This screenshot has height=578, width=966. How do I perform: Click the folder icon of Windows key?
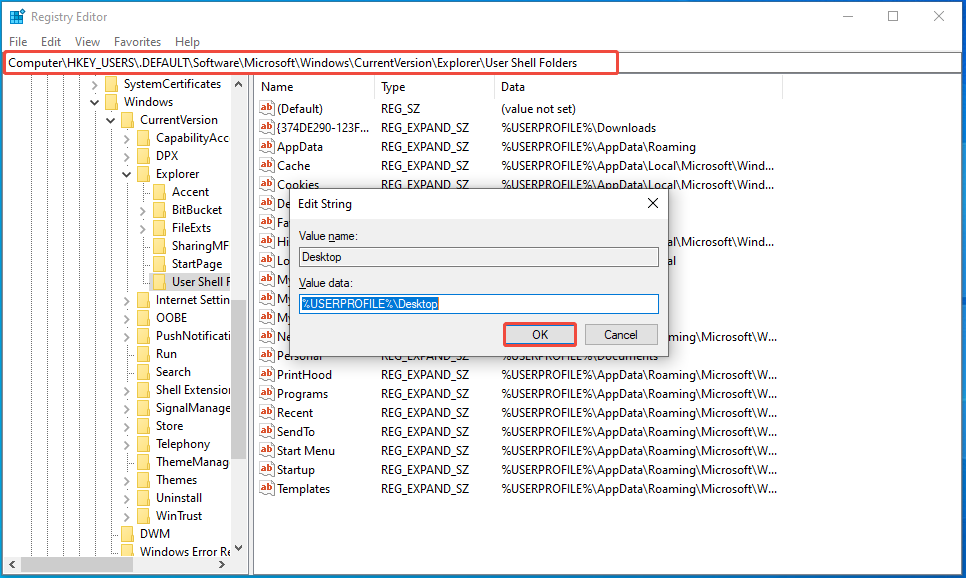tap(112, 102)
